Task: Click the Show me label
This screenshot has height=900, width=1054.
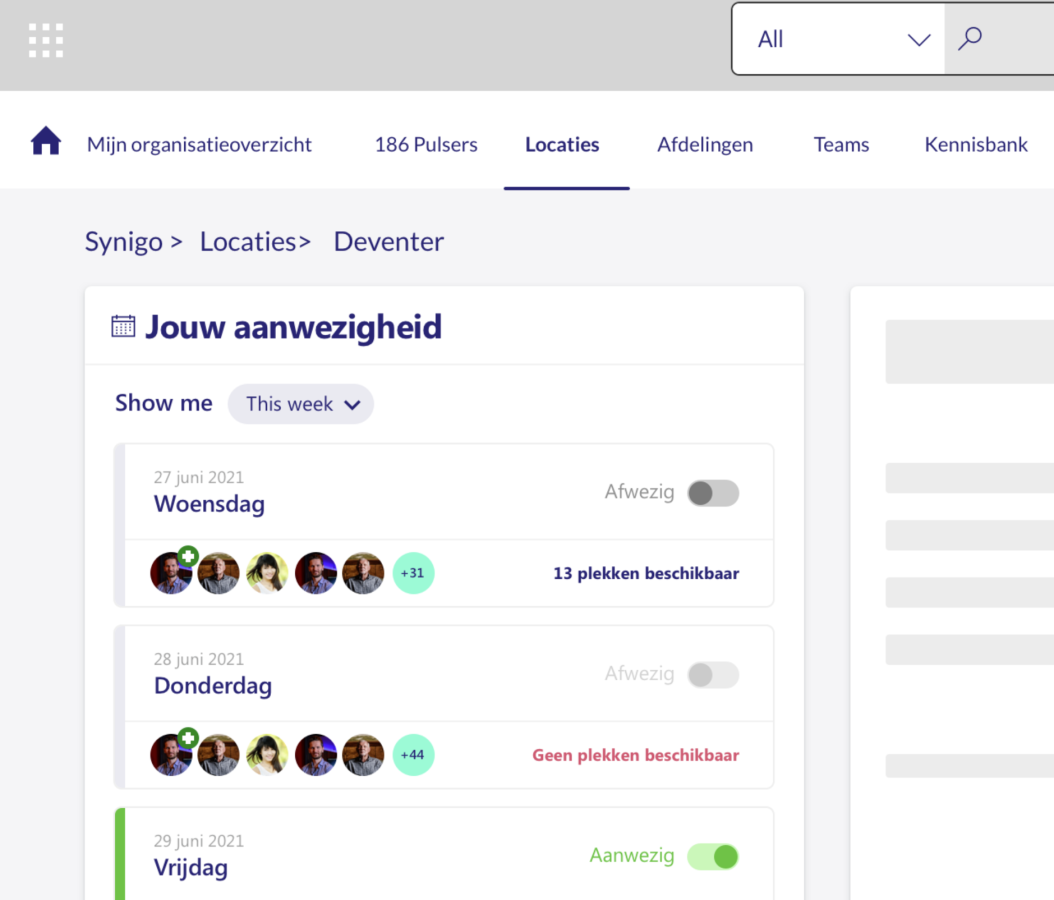Action: click(x=164, y=403)
